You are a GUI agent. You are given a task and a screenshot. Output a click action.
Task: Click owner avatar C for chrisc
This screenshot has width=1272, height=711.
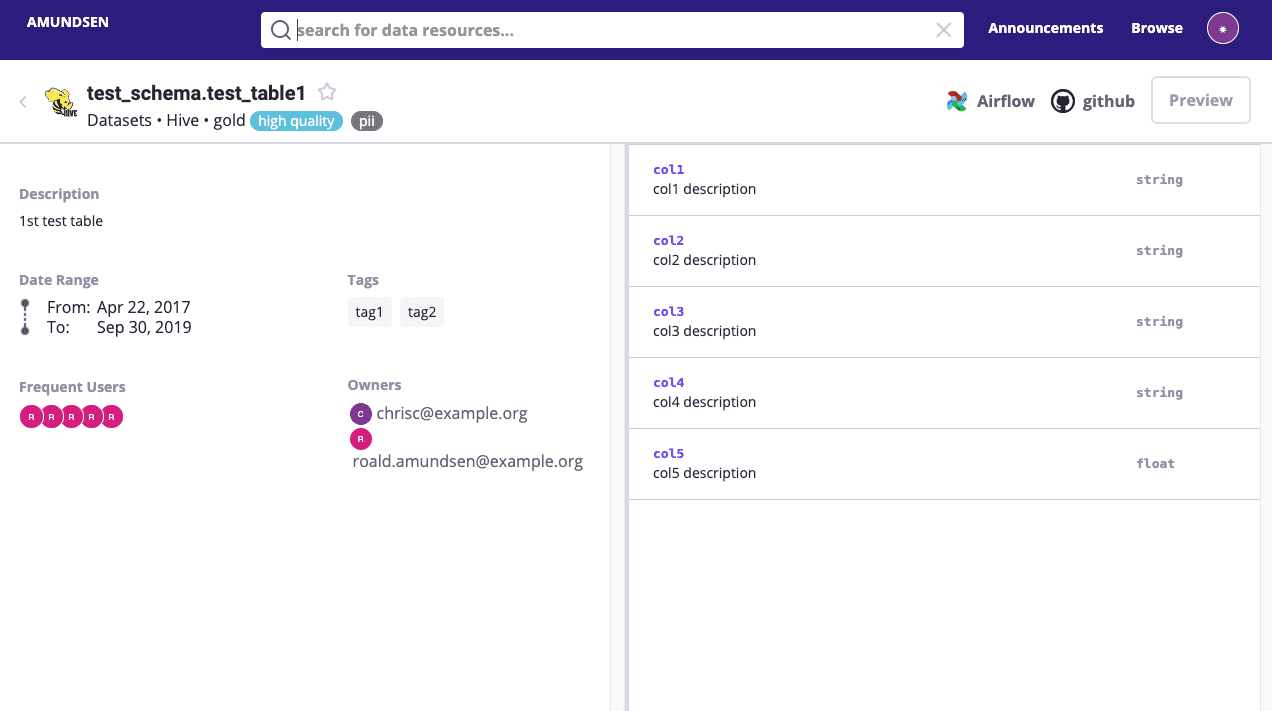361,413
